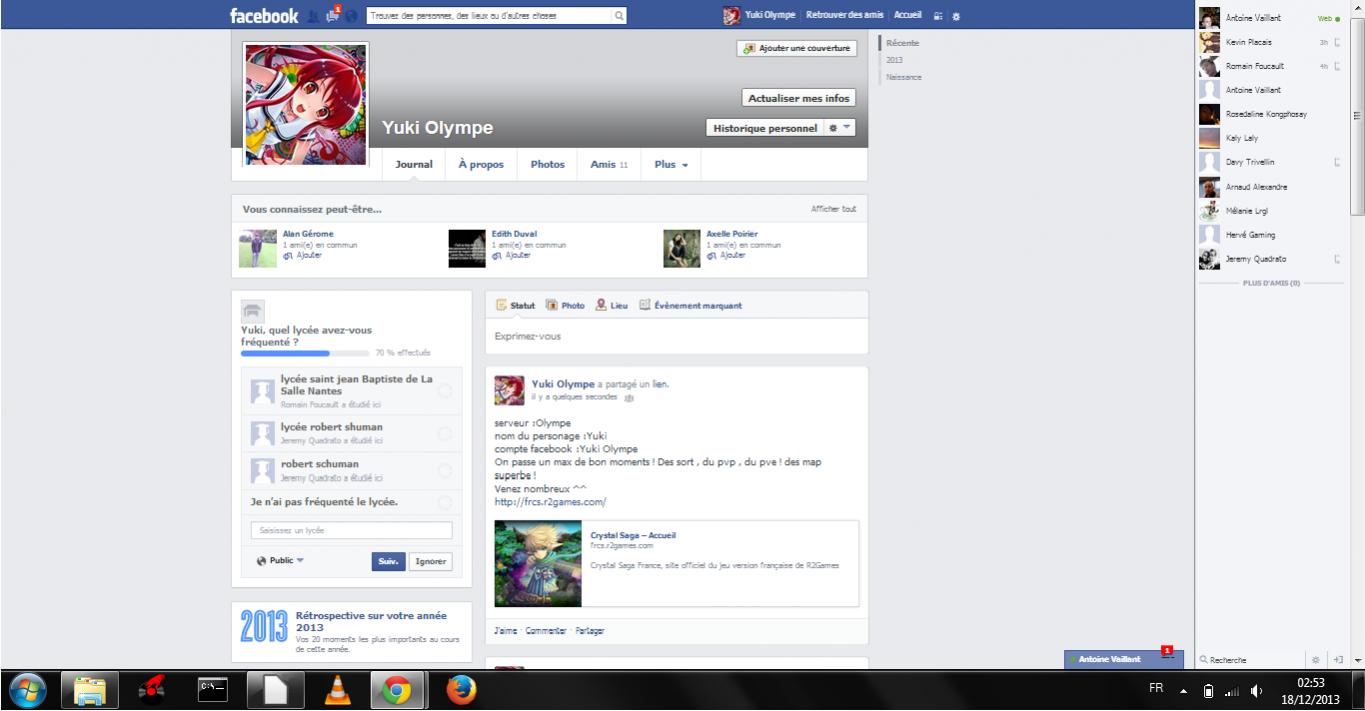The height and width of the screenshot is (711, 1365).
Task: Select the Photo option in the post composer
Action: point(565,305)
